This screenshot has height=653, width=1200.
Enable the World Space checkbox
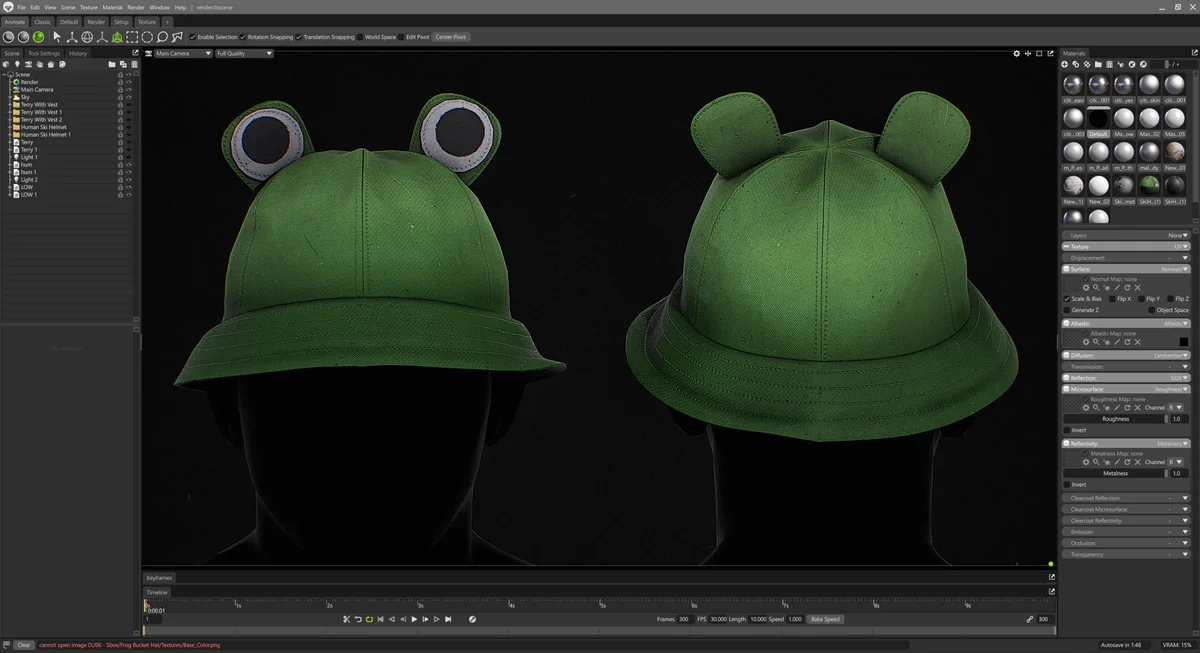click(x=360, y=37)
